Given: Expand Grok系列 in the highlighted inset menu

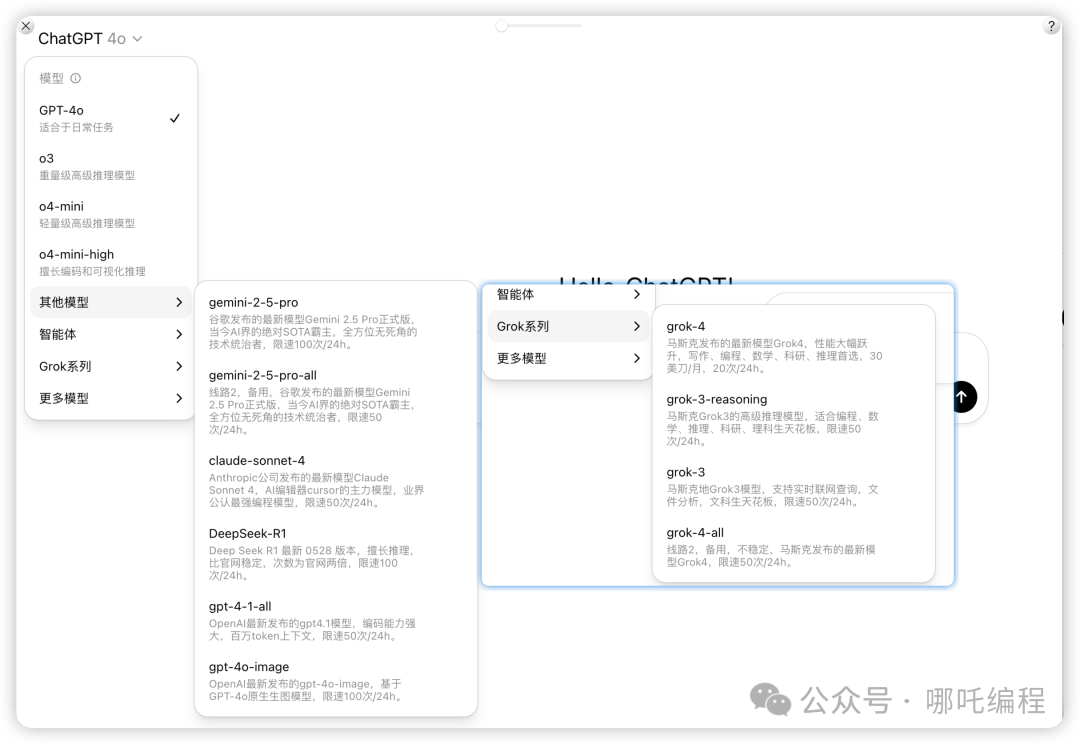Looking at the screenshot, I should tap(568, 327).
